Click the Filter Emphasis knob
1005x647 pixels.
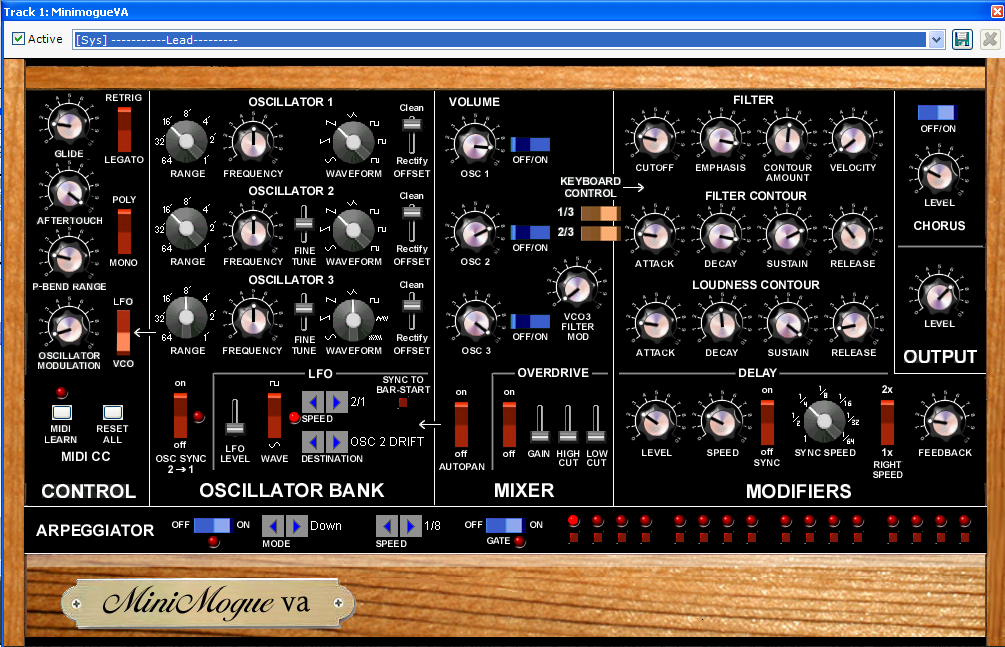[720, 138]
